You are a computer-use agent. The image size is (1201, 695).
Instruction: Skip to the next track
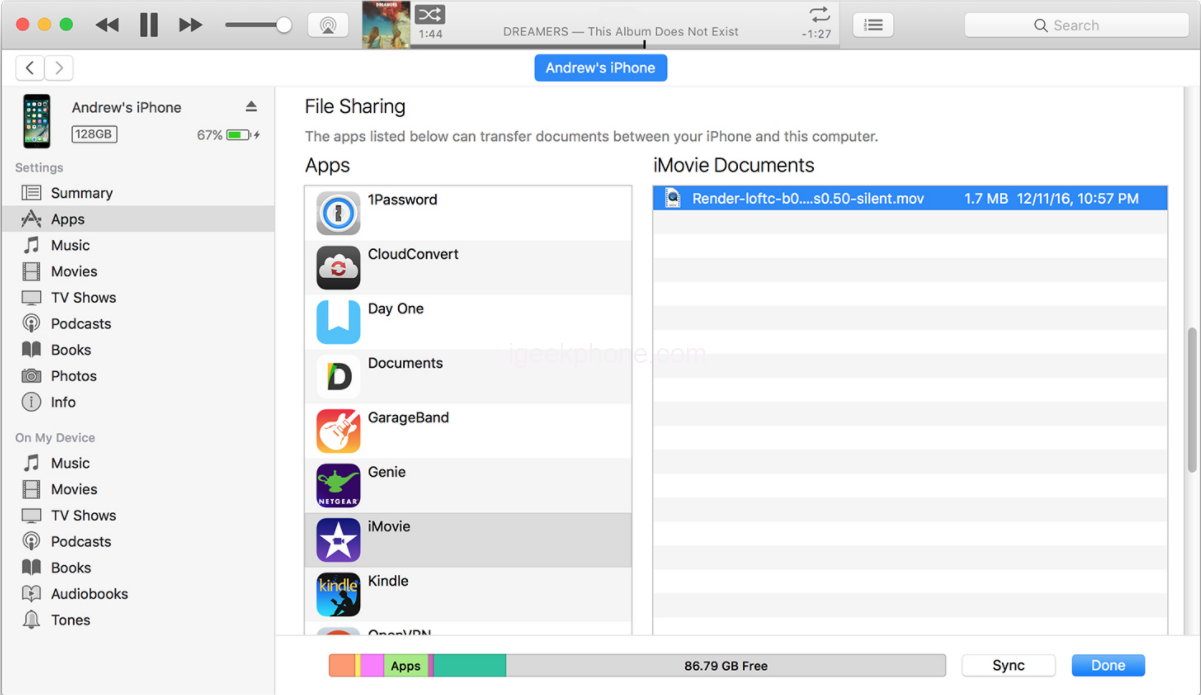pyautogui.click(x=190, y=25)
